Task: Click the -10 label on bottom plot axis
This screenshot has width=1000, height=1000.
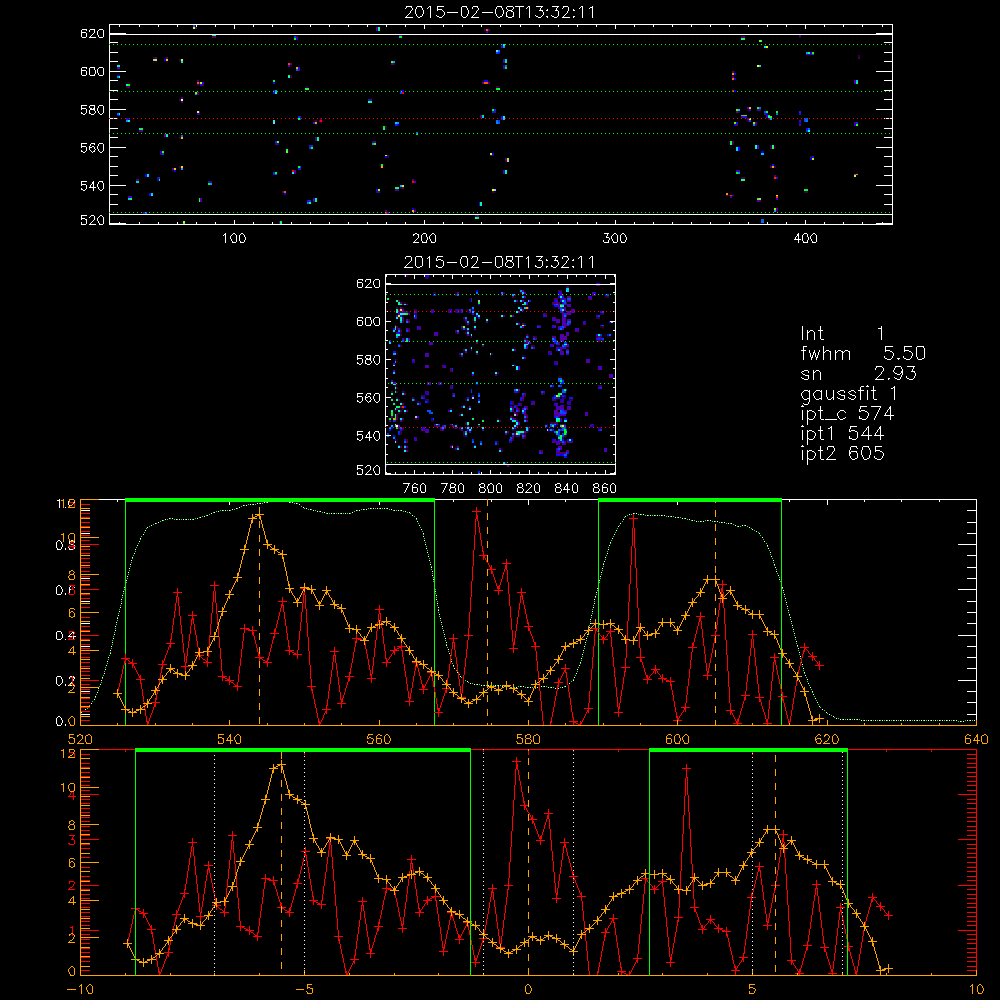Action: 79,990
